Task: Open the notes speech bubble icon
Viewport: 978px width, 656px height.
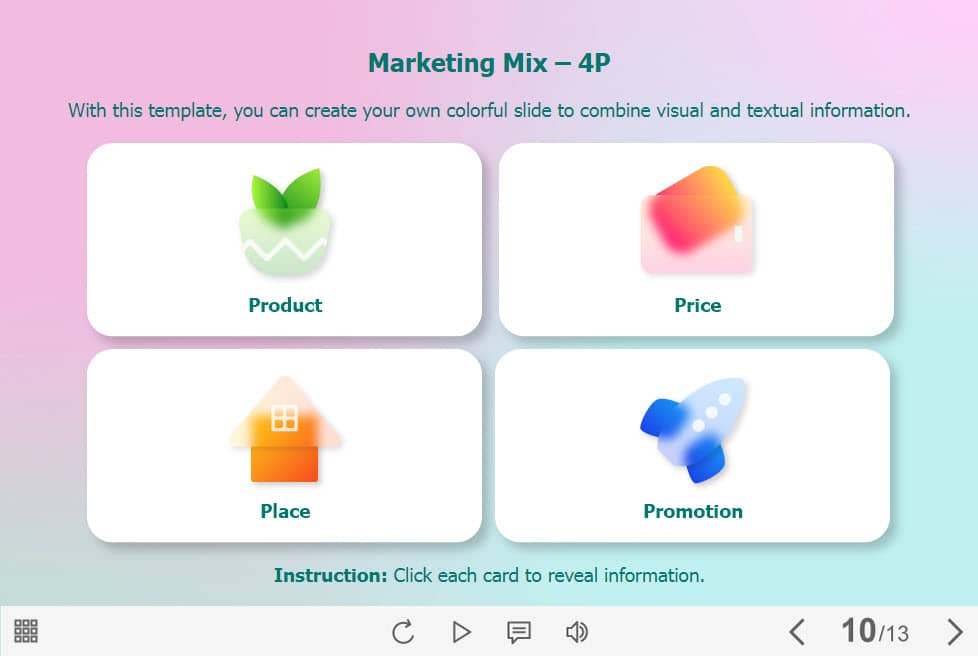Action: coord(518,632)
